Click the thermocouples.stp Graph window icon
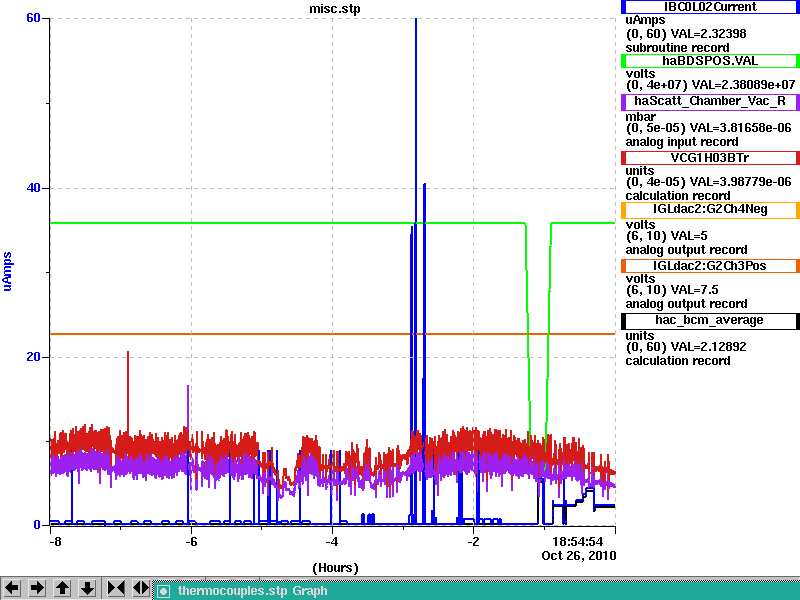 coord(163,591)
